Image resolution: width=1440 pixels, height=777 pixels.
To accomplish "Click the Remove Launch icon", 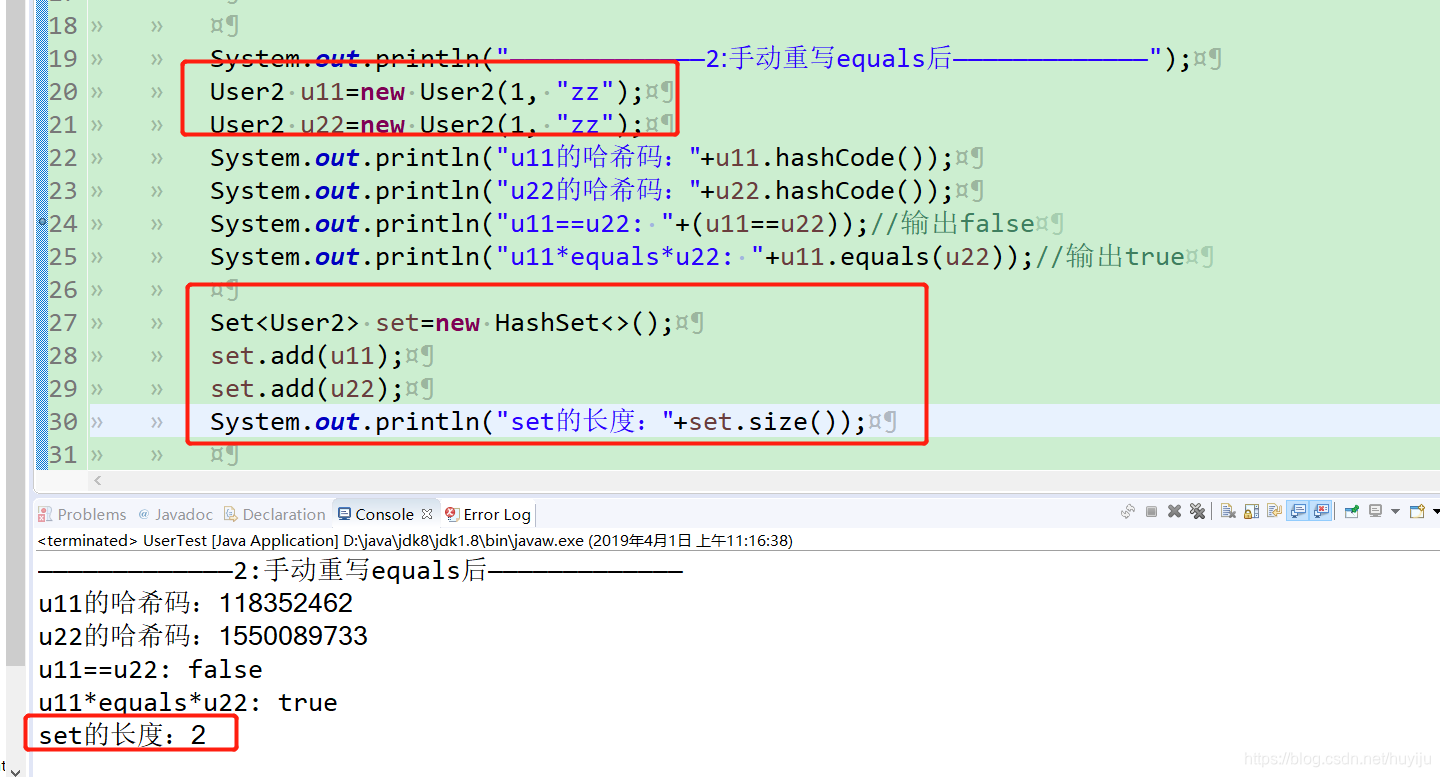I will click(1174, 511).
